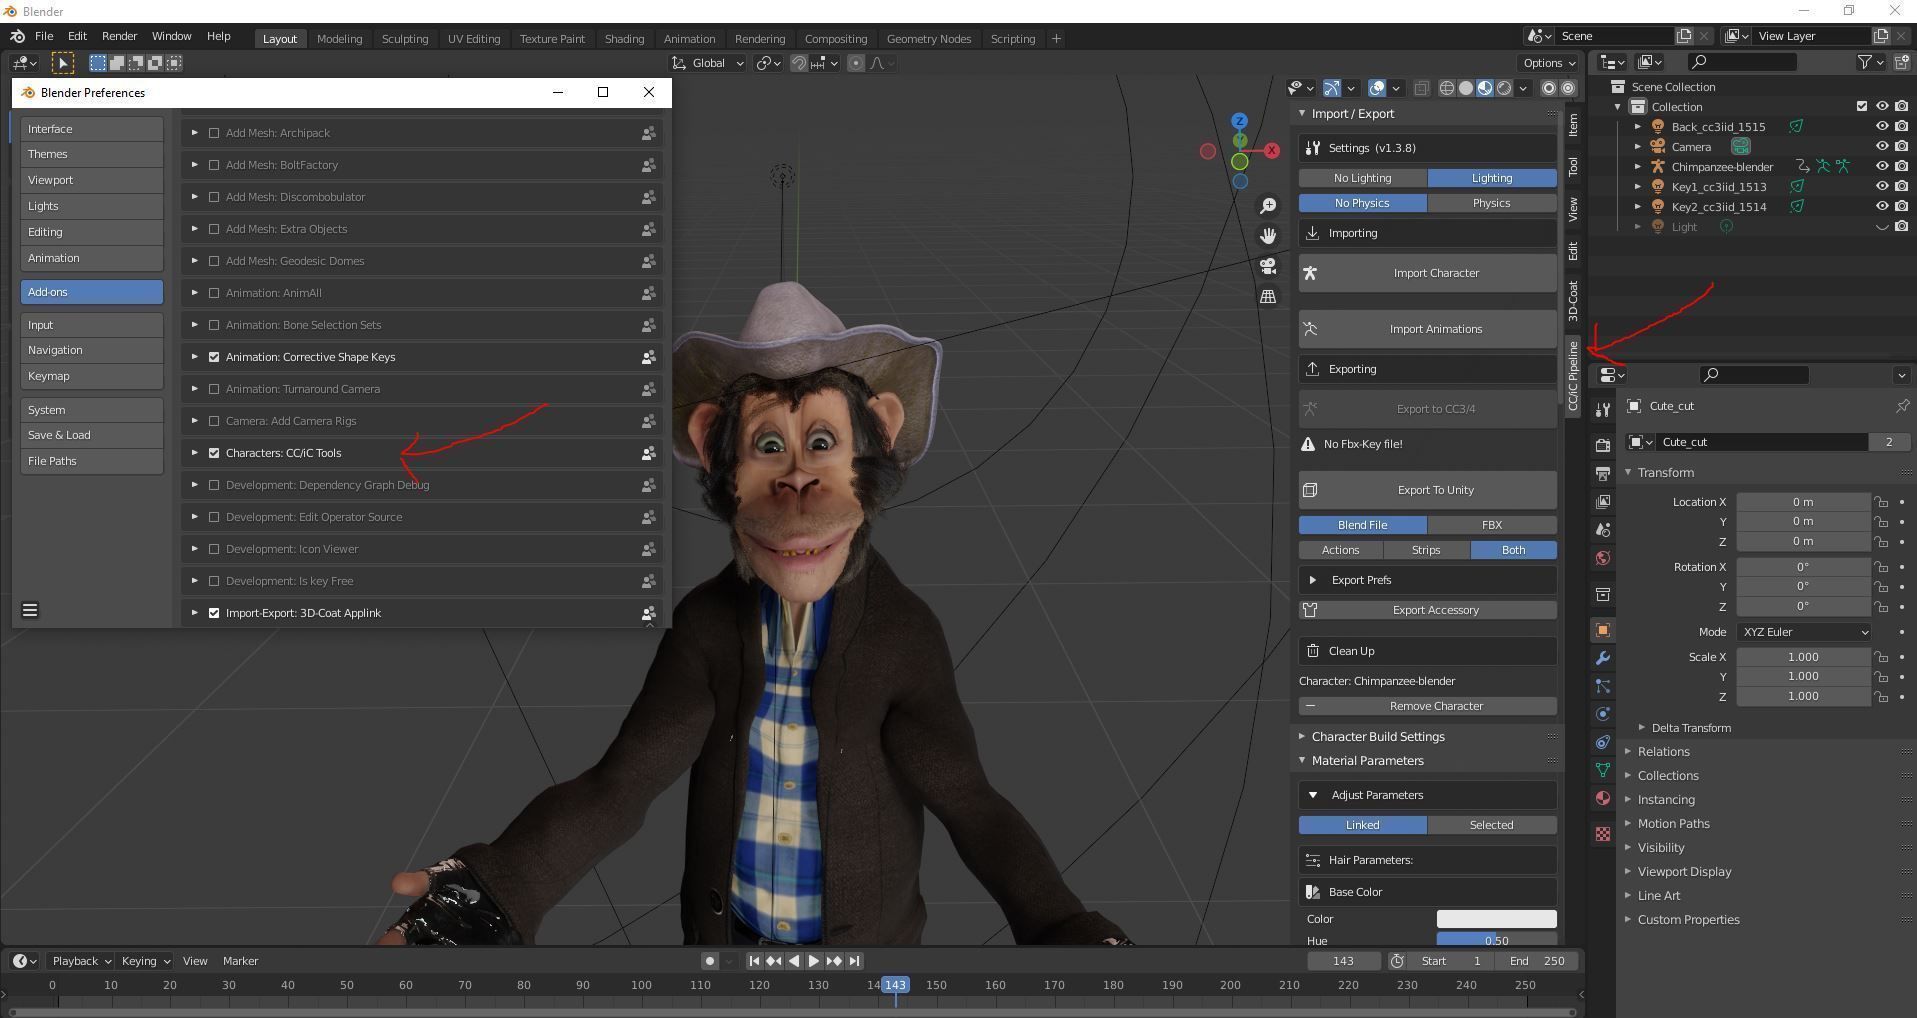Click the viewport zoom magnifier icon
The height and width of the screenshot is (1018, 1917).
tap(1268, 205)
